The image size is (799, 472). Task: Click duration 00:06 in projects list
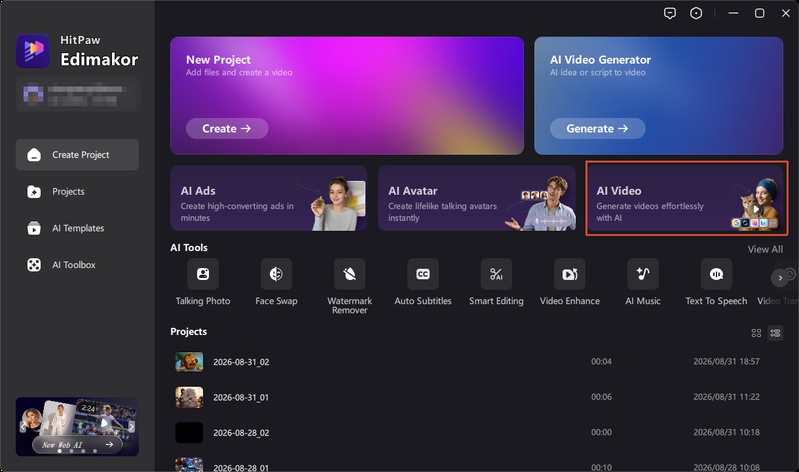[x=601, y=397]
